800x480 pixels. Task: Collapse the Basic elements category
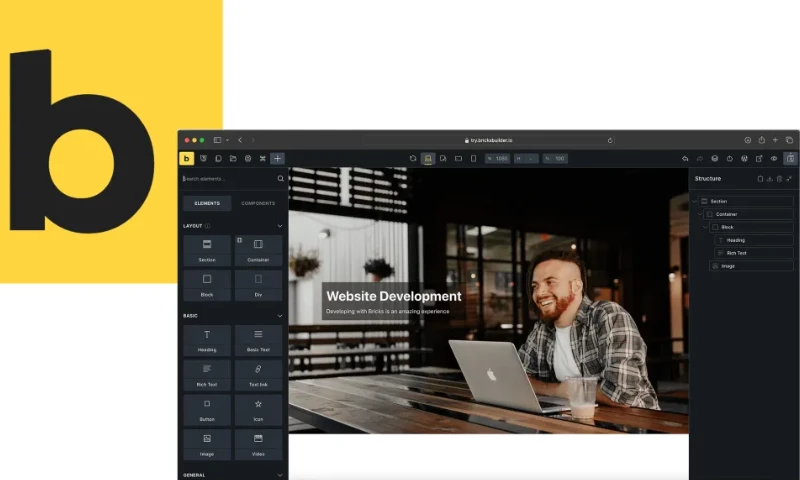click(x=280, y=315)
